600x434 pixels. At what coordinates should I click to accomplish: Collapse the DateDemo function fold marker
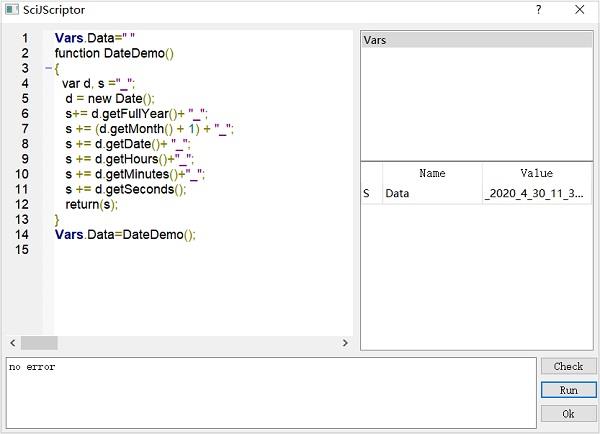point(49,69)
